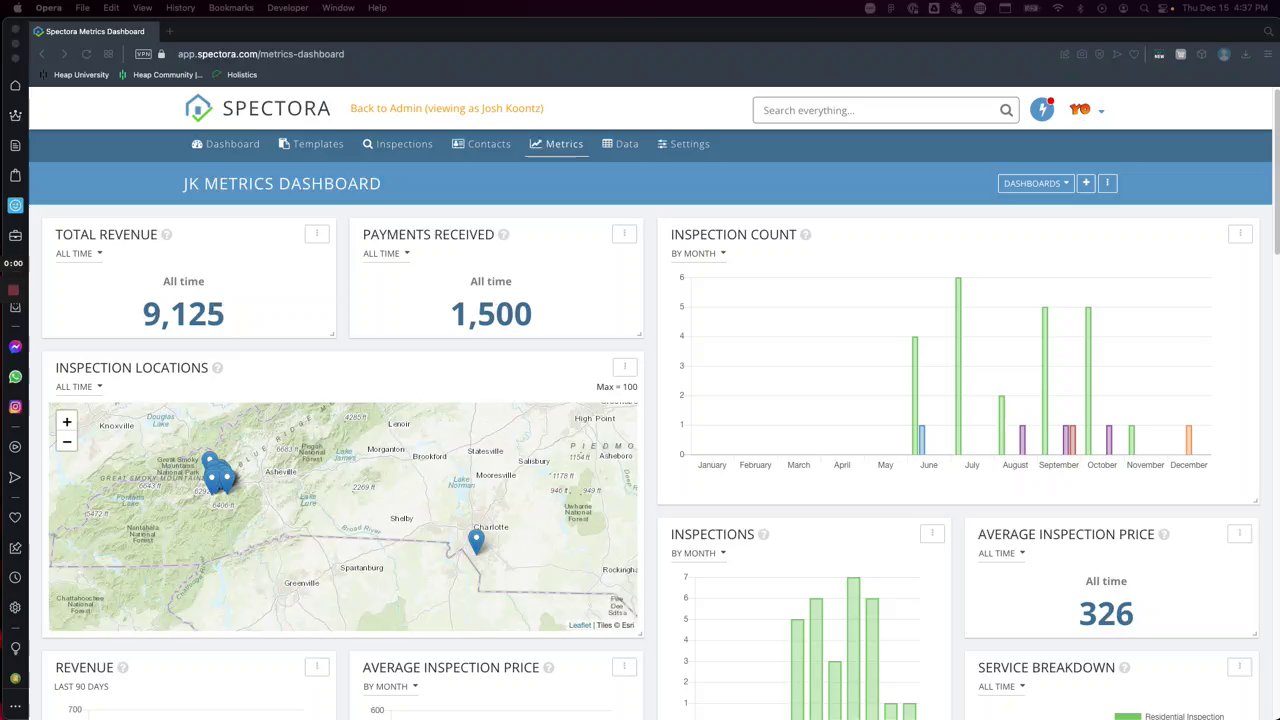
Task: Go to the Inspections tab
Action: click(x=397, y=144)
